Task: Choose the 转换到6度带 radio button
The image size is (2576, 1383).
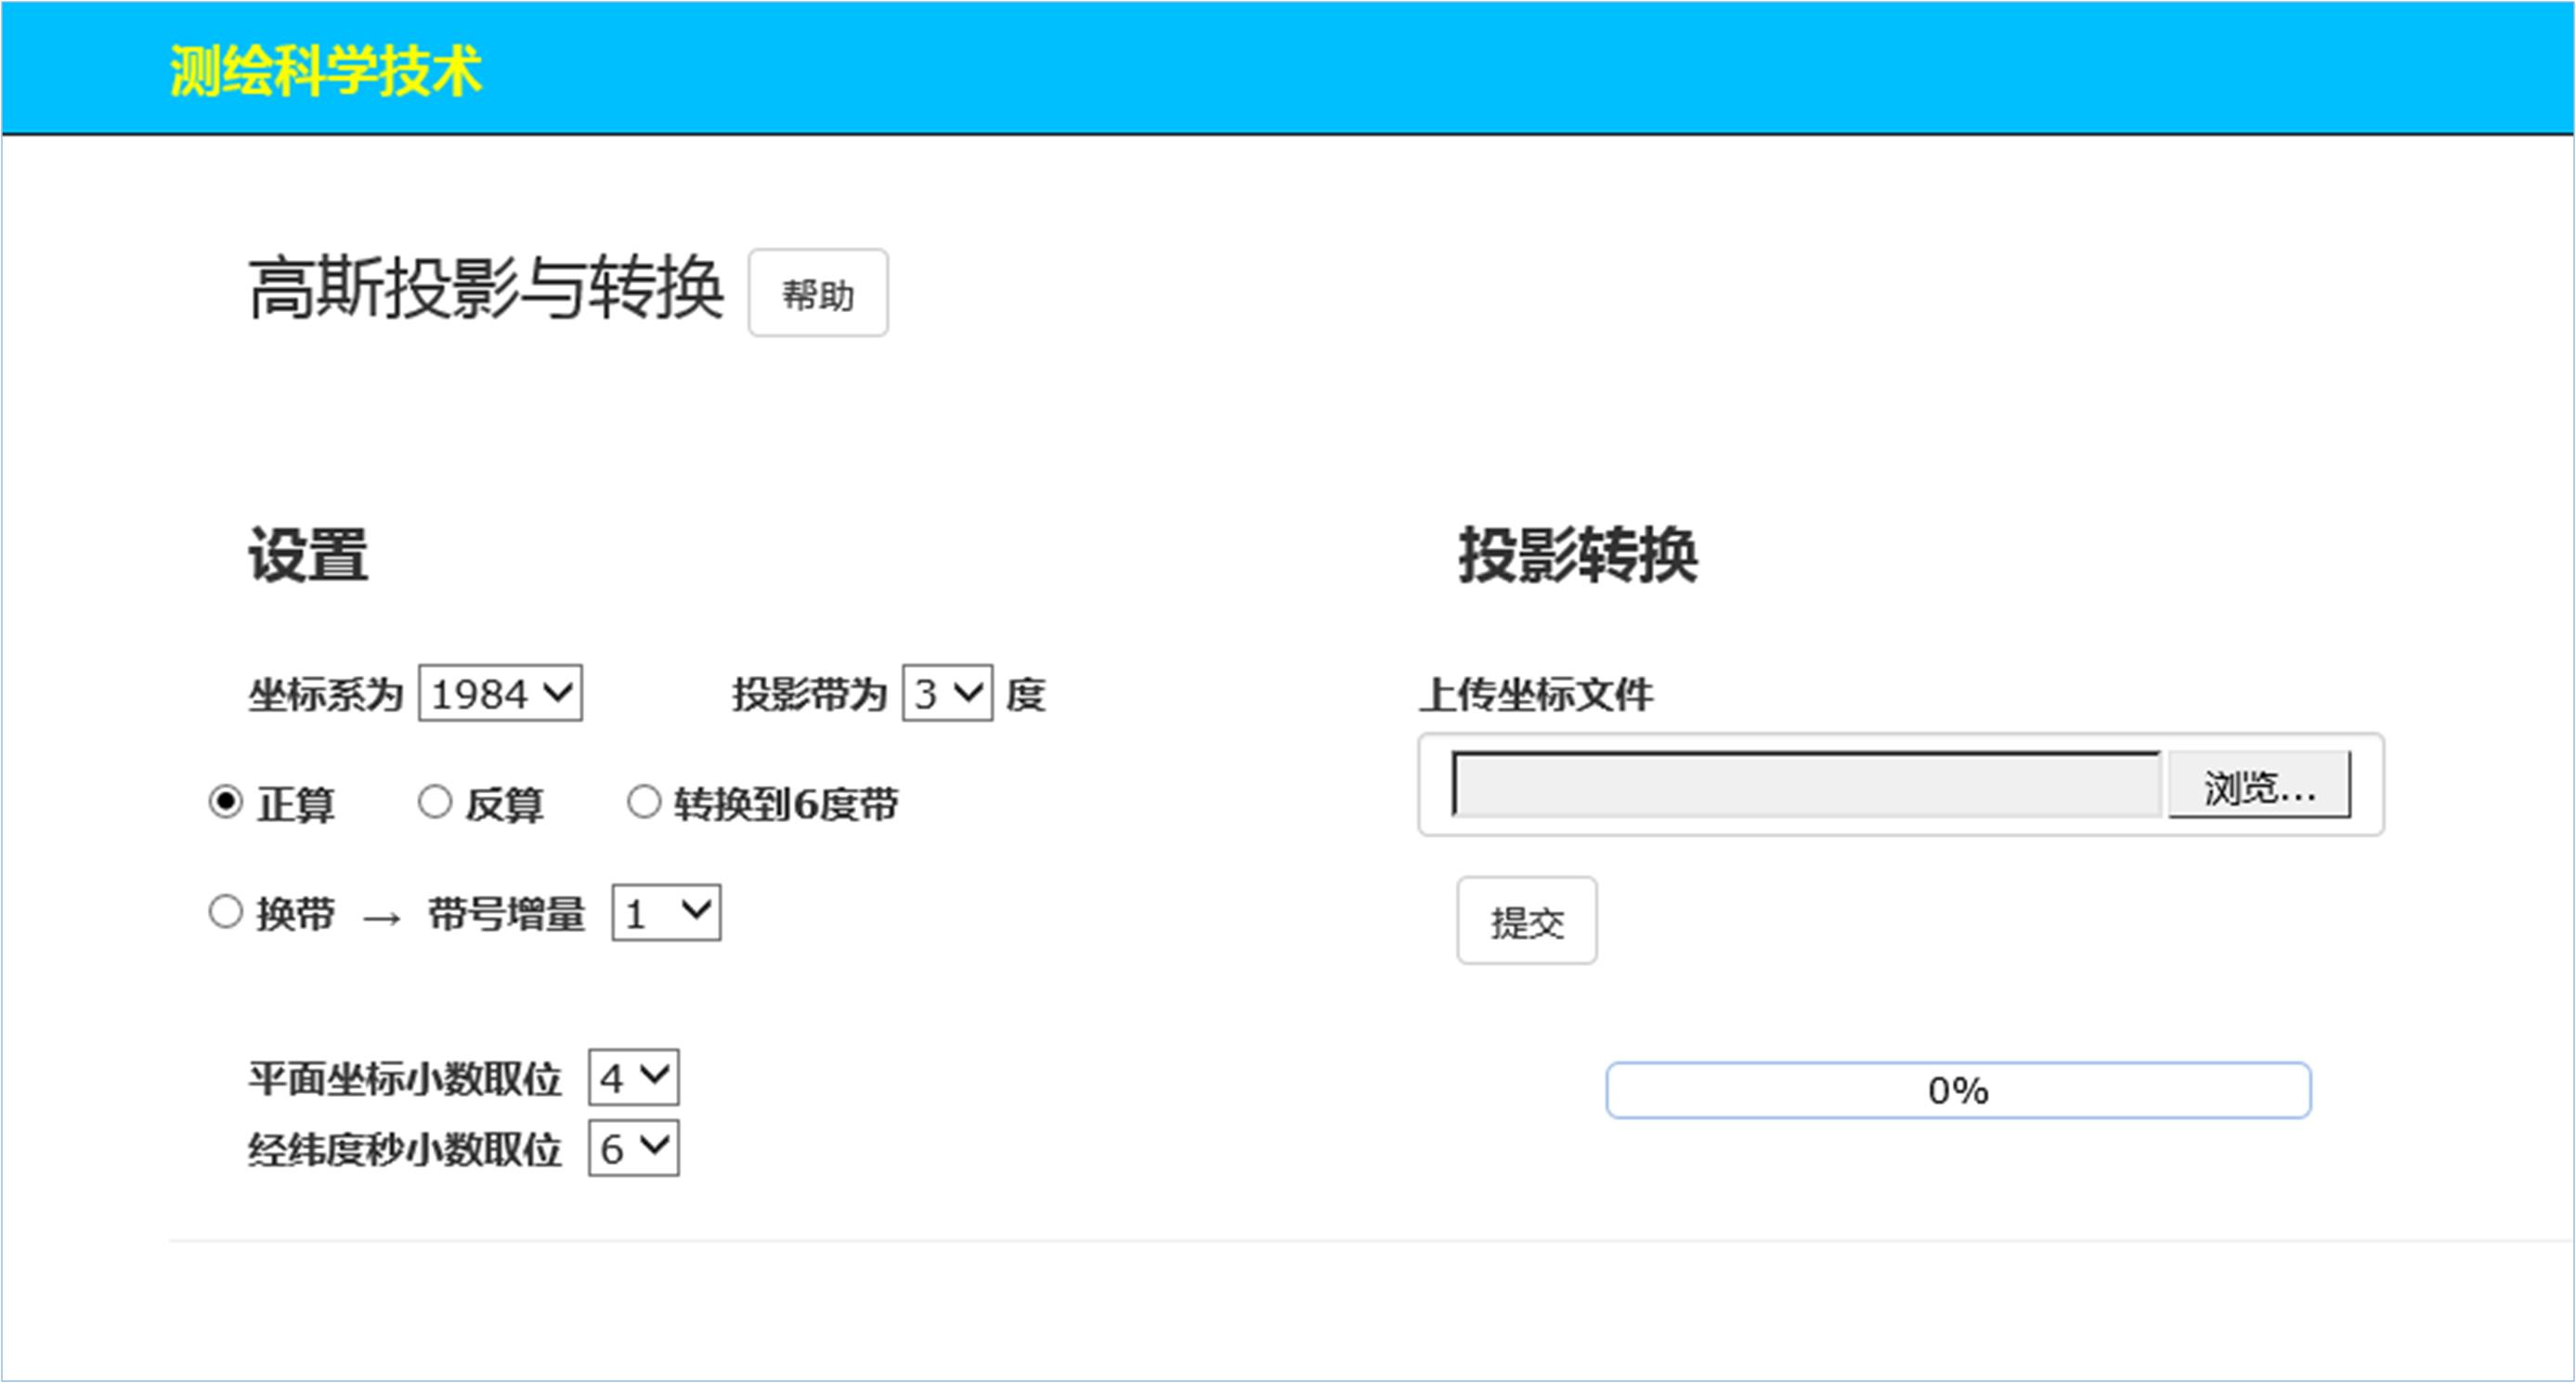Action: point(644,802)
